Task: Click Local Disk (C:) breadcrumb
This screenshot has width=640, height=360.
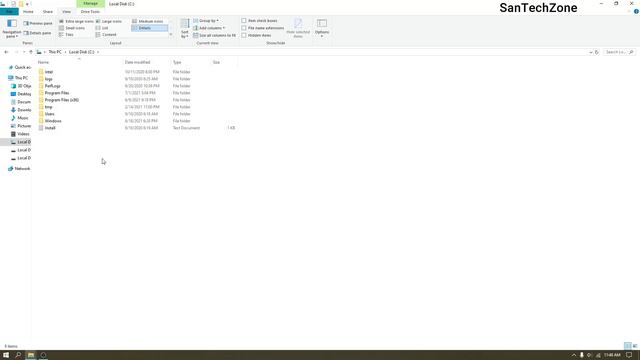Action: click(81, 52)
